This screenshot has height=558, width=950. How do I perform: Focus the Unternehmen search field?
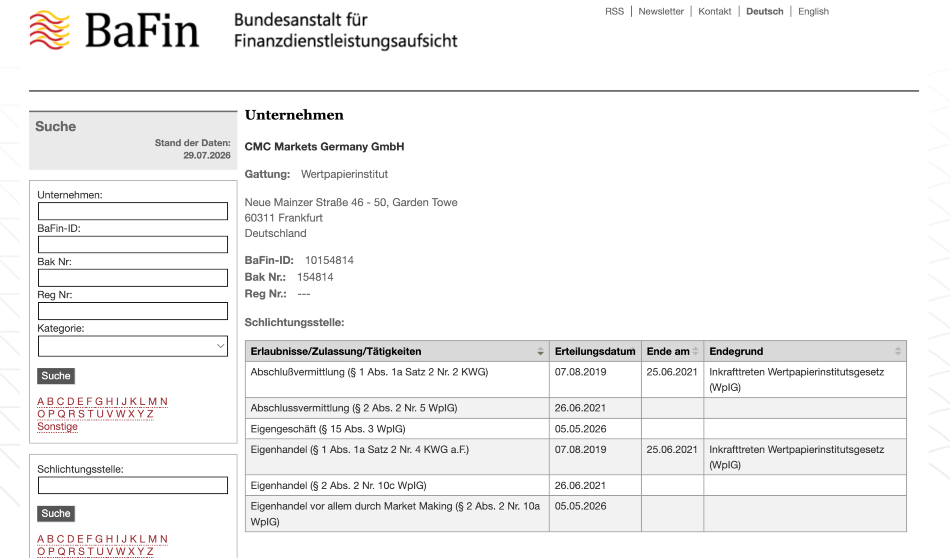click(x=133, y=211)
